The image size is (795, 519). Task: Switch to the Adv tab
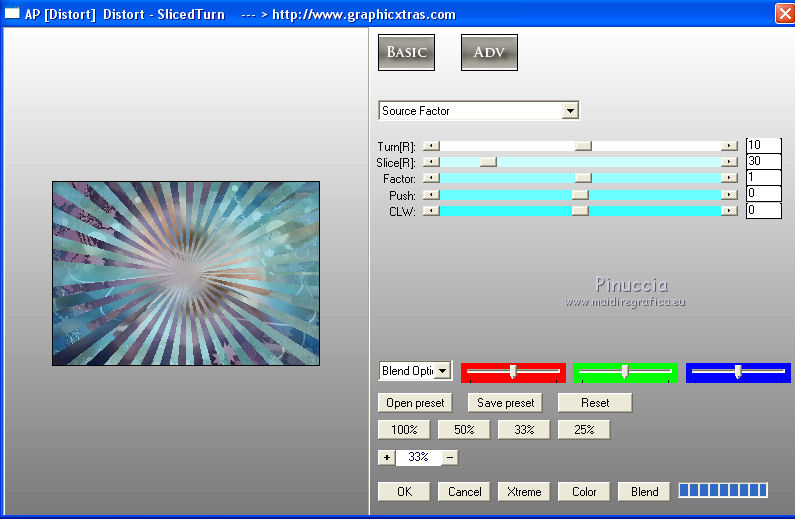tap(489, 52)
